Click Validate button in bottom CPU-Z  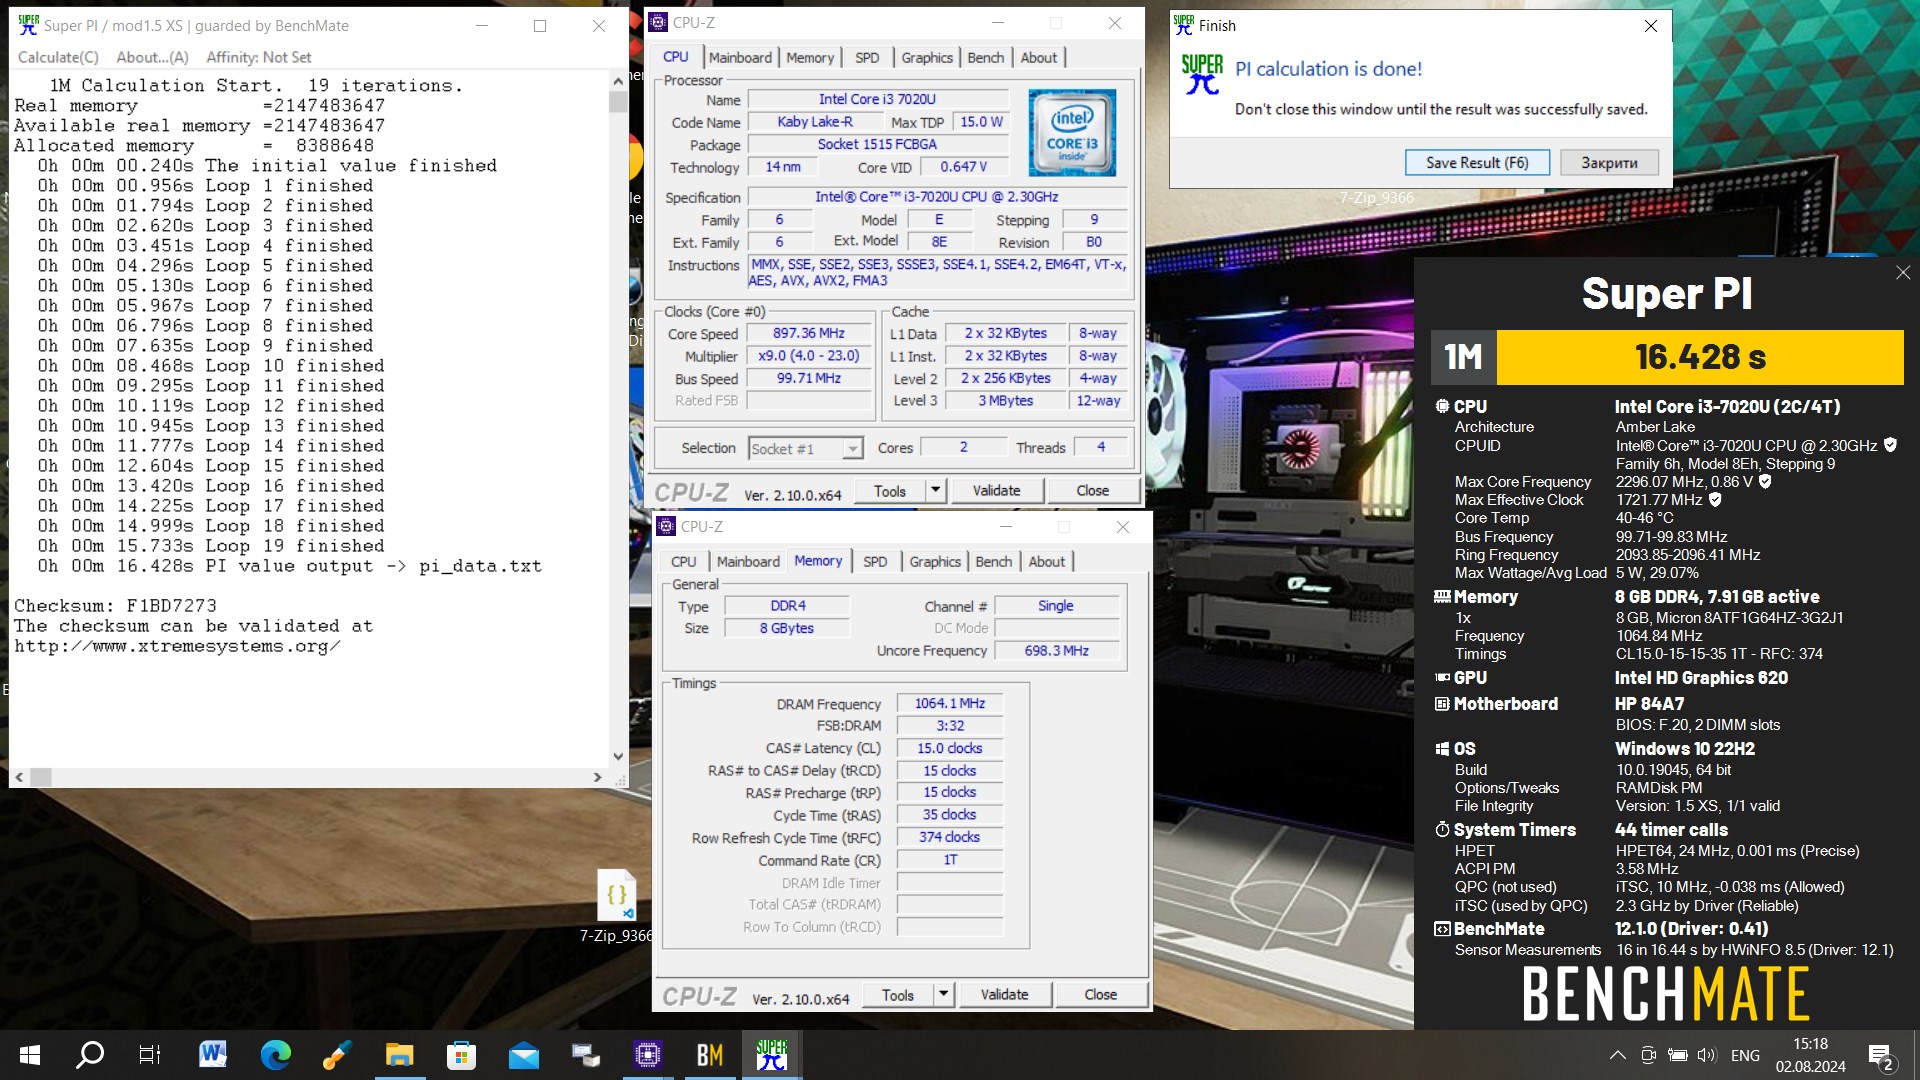pyautogui.click(x=1005, y=994)
